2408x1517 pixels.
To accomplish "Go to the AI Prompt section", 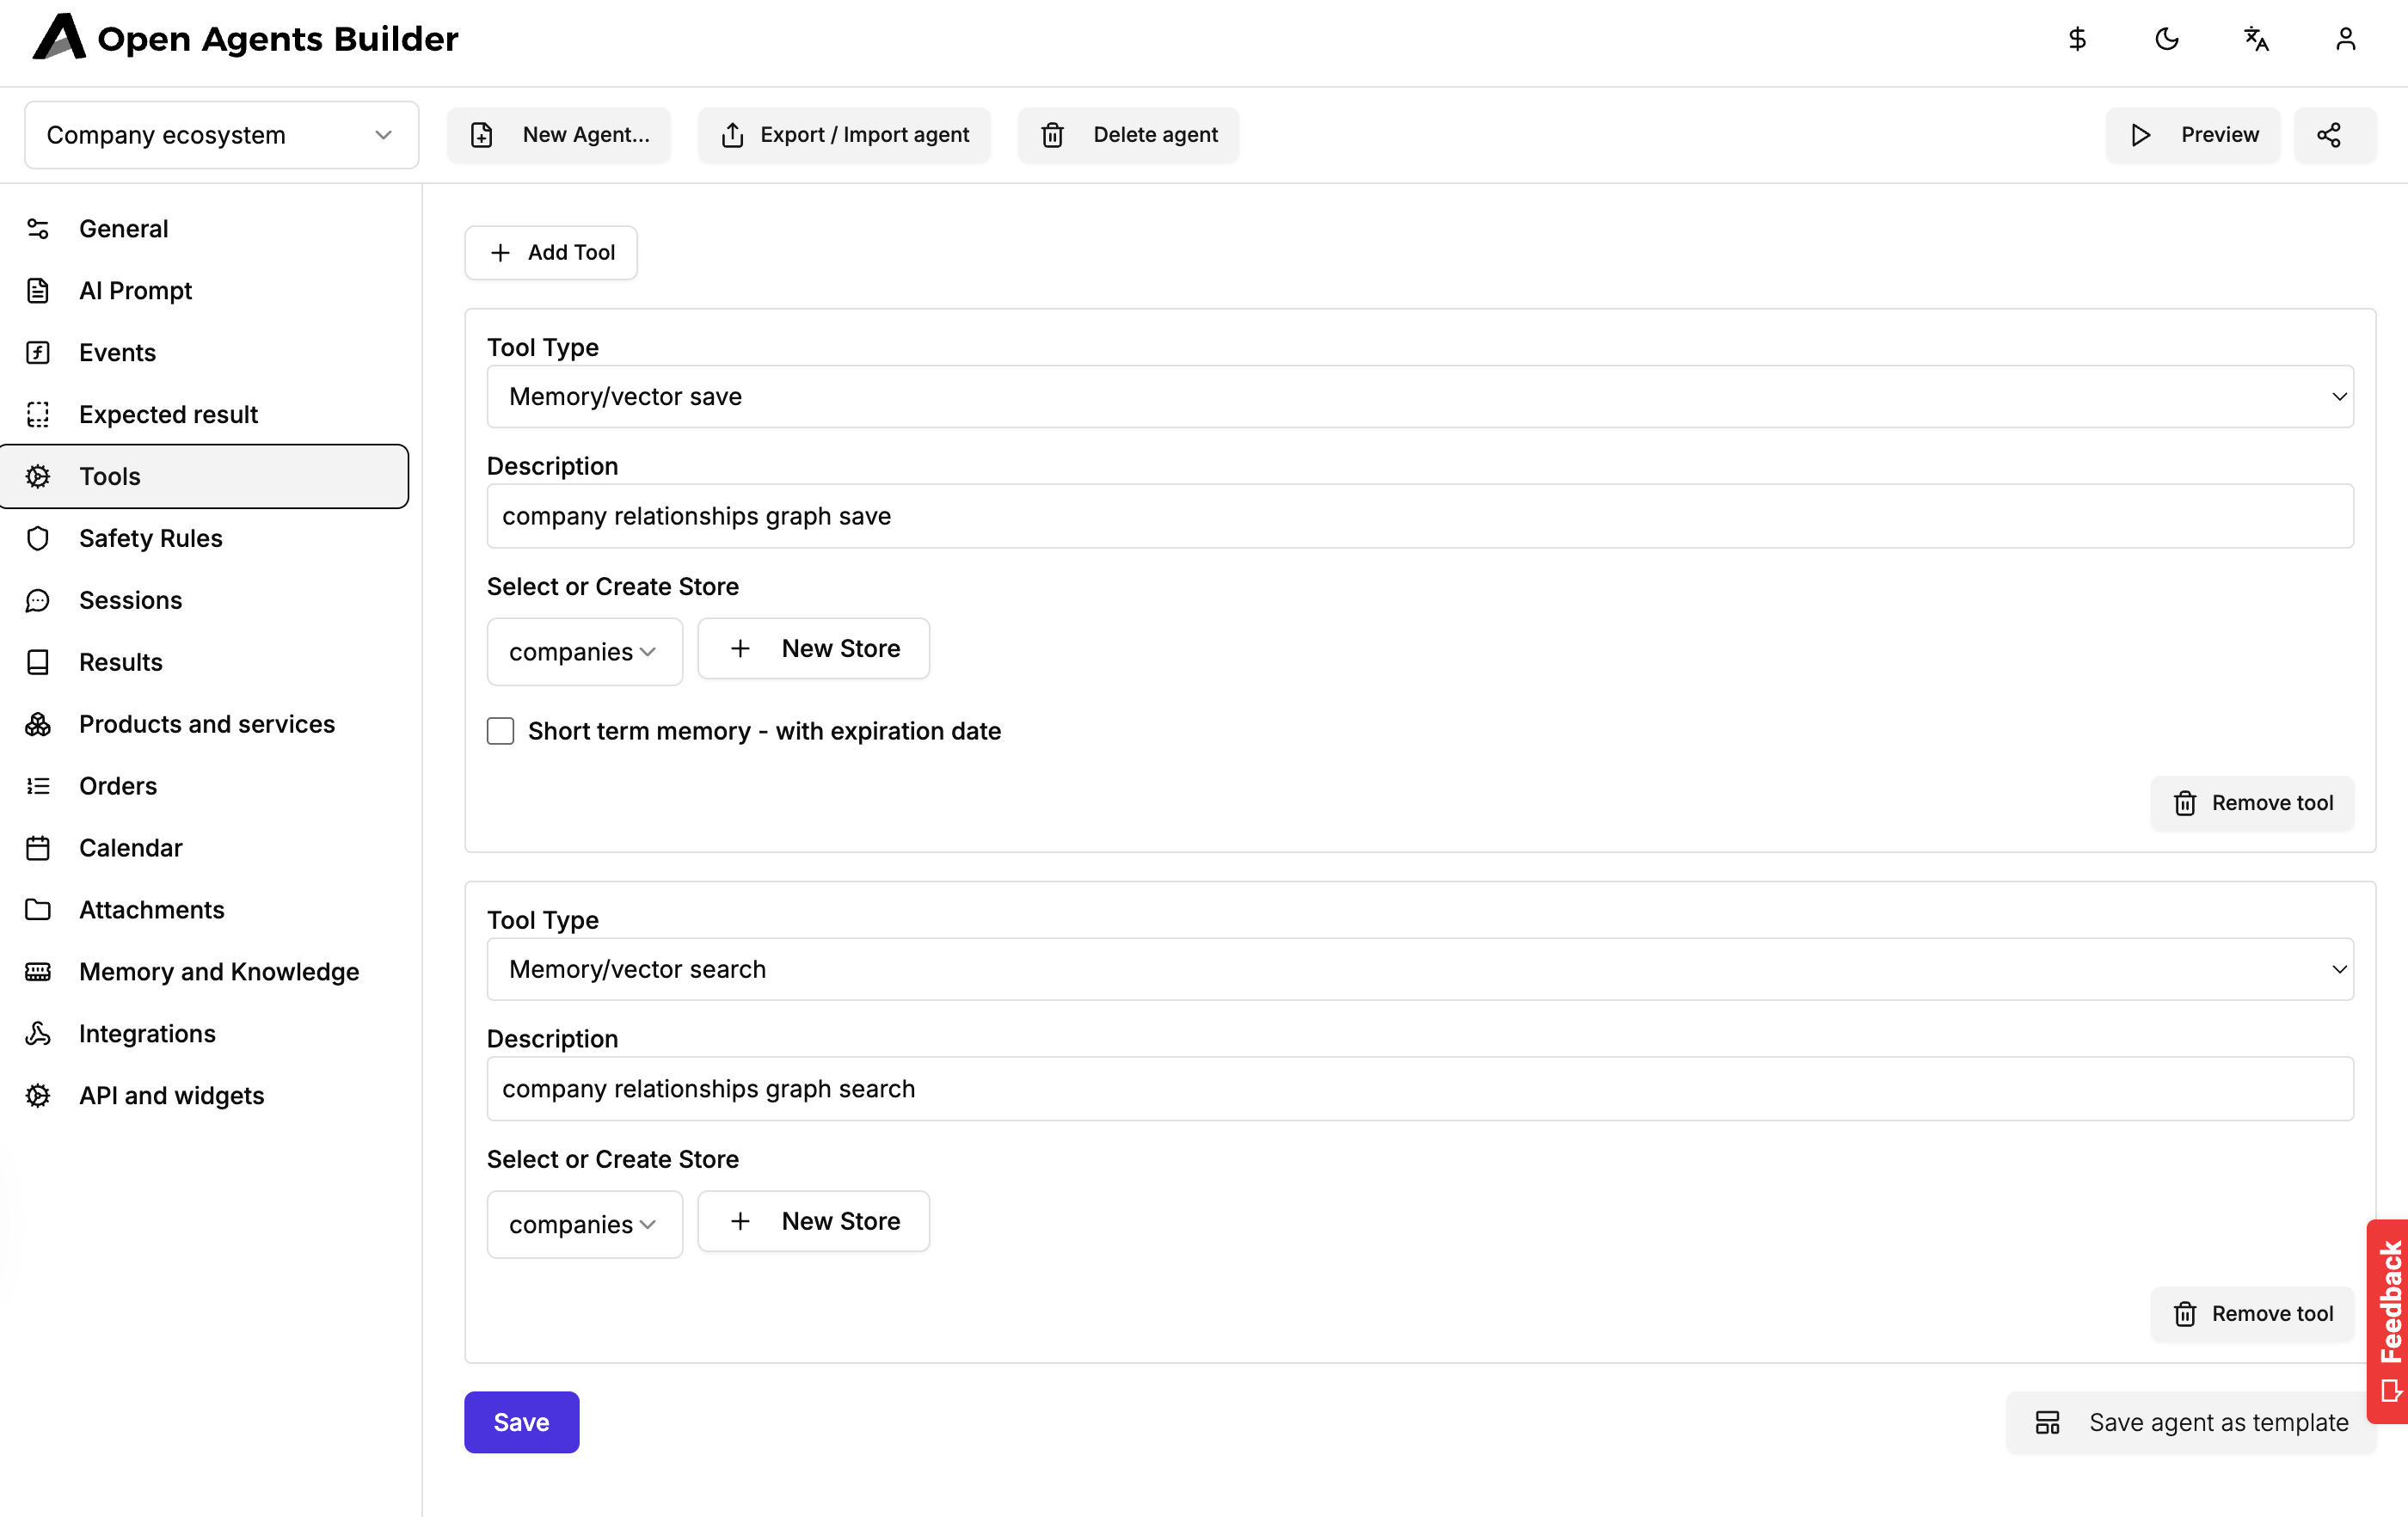I will pos(204,291).
